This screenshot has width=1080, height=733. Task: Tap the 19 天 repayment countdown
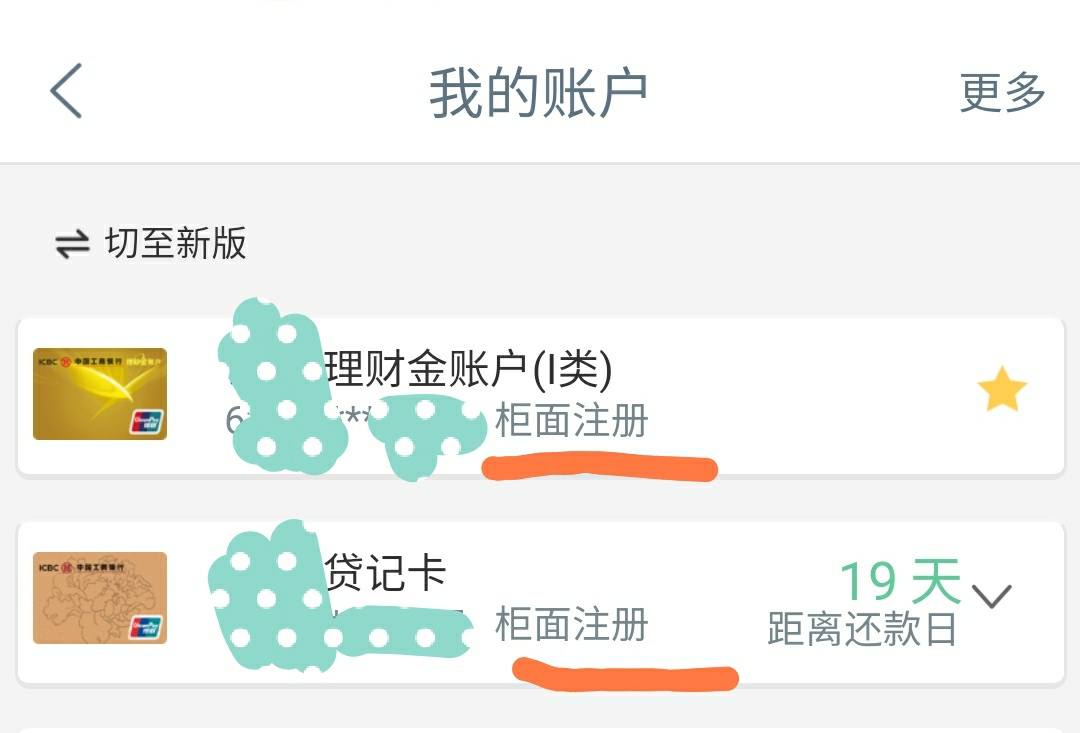[x=900, y=581]
